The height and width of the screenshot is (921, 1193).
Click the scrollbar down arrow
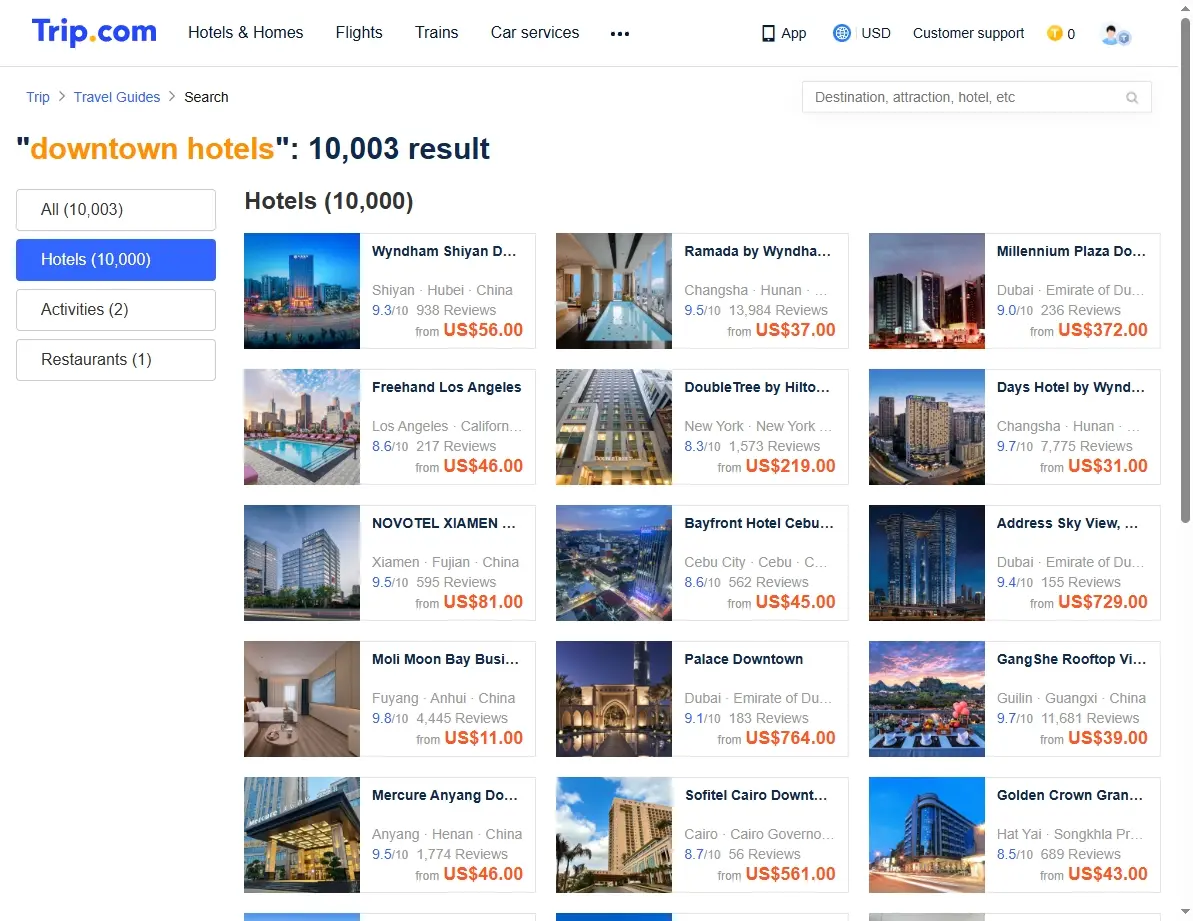pos(1185,911)
